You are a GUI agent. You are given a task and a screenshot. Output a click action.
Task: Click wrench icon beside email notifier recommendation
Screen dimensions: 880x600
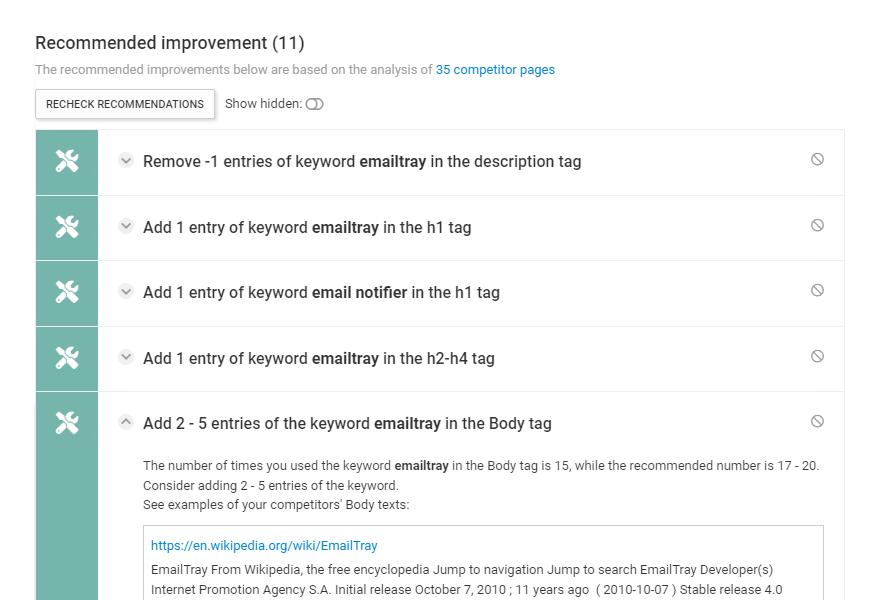pyautogui.click(x=67, y=292)
